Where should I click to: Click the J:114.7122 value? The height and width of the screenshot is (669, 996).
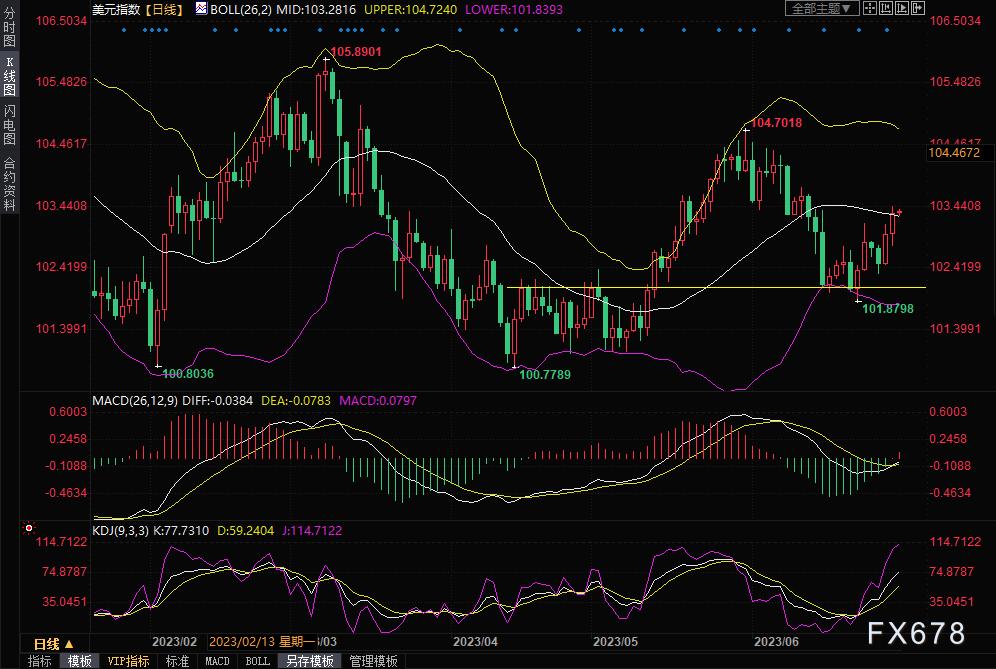[312, 530]
